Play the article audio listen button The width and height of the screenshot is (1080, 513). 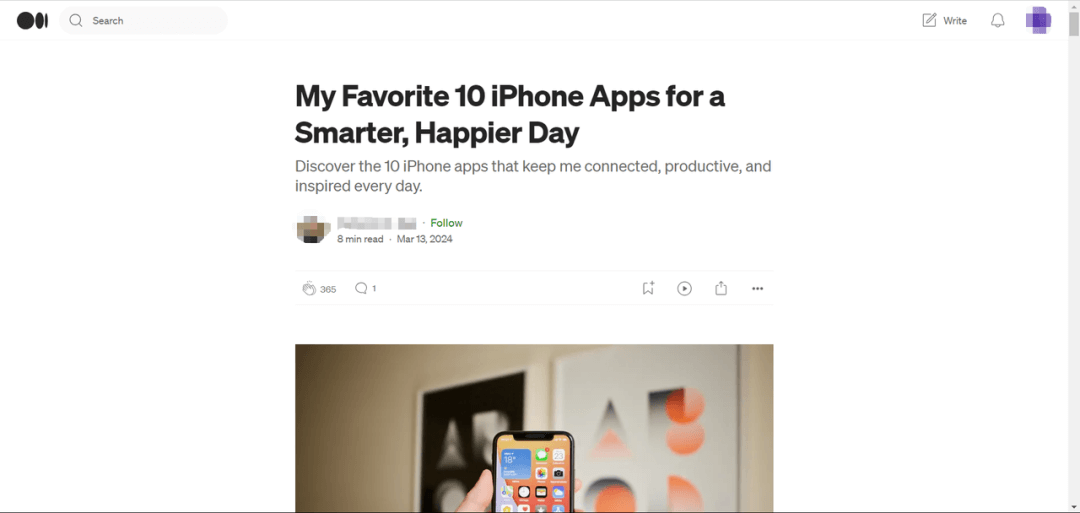click(684, 289)
